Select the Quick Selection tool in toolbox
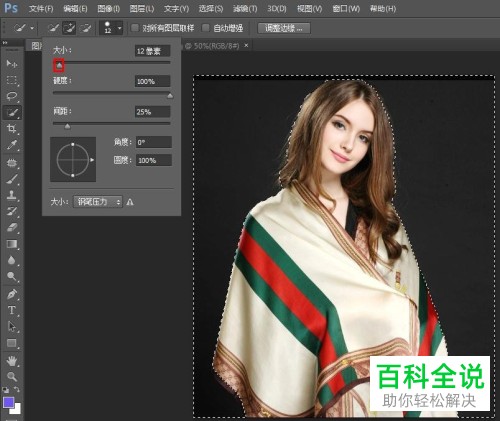Screen dimensions: 500x421 coord(12,113)
